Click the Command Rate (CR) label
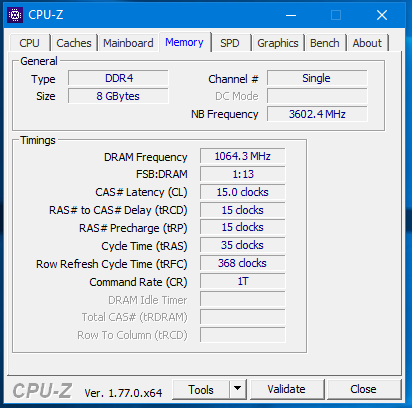The width and height of the screenshot is (412, 408). pos(138,282)
